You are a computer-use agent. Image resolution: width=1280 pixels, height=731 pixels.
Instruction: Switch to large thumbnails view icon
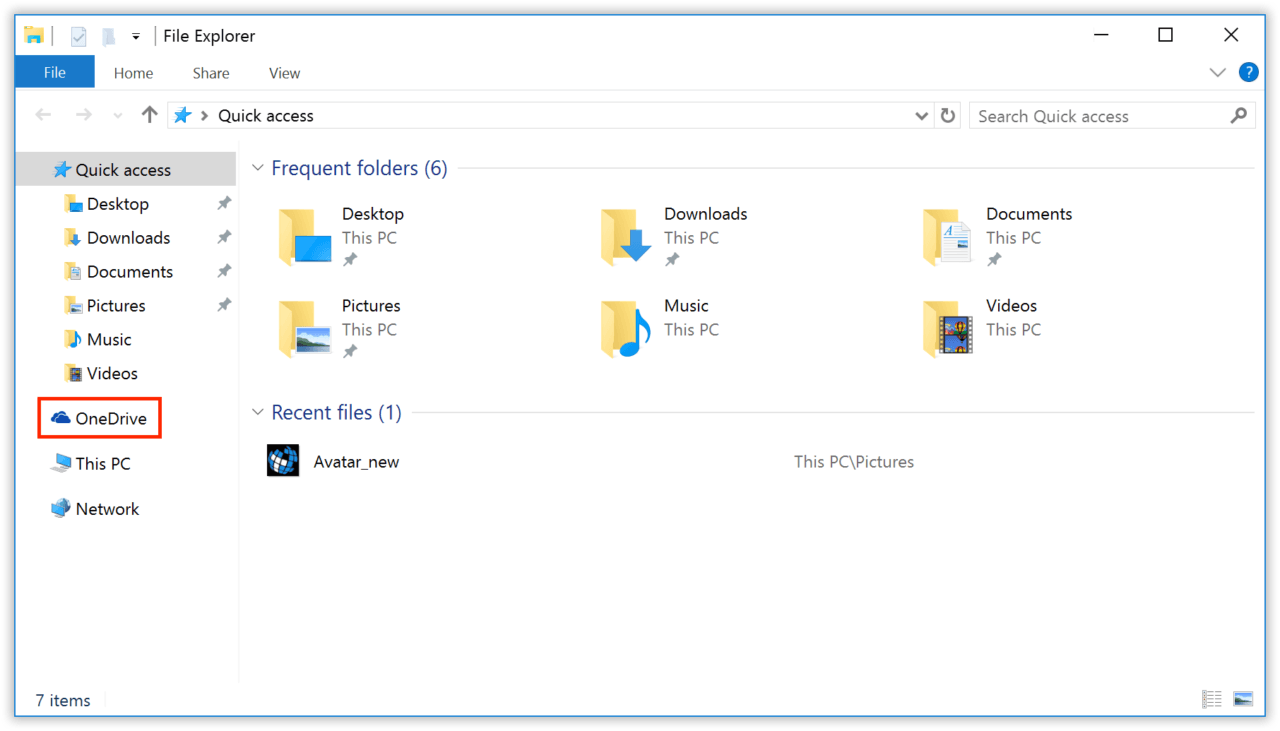click(x=1243, y=699)
